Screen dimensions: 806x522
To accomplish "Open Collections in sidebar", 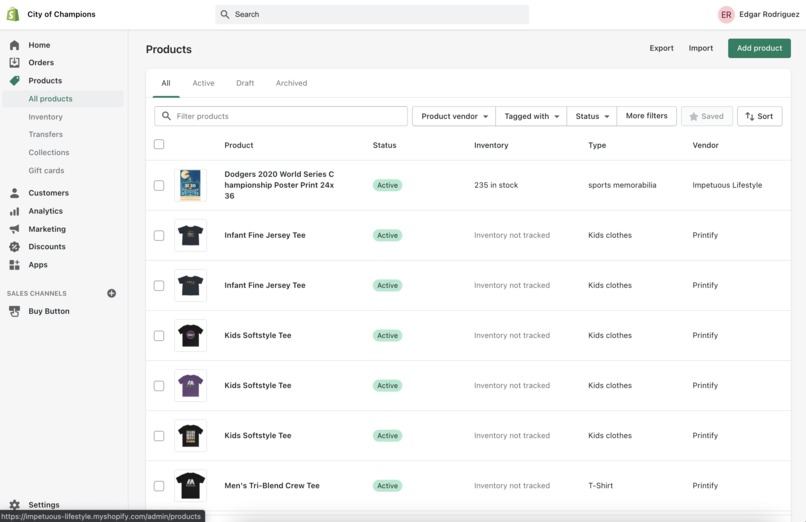I will click(x=49, y=153).
